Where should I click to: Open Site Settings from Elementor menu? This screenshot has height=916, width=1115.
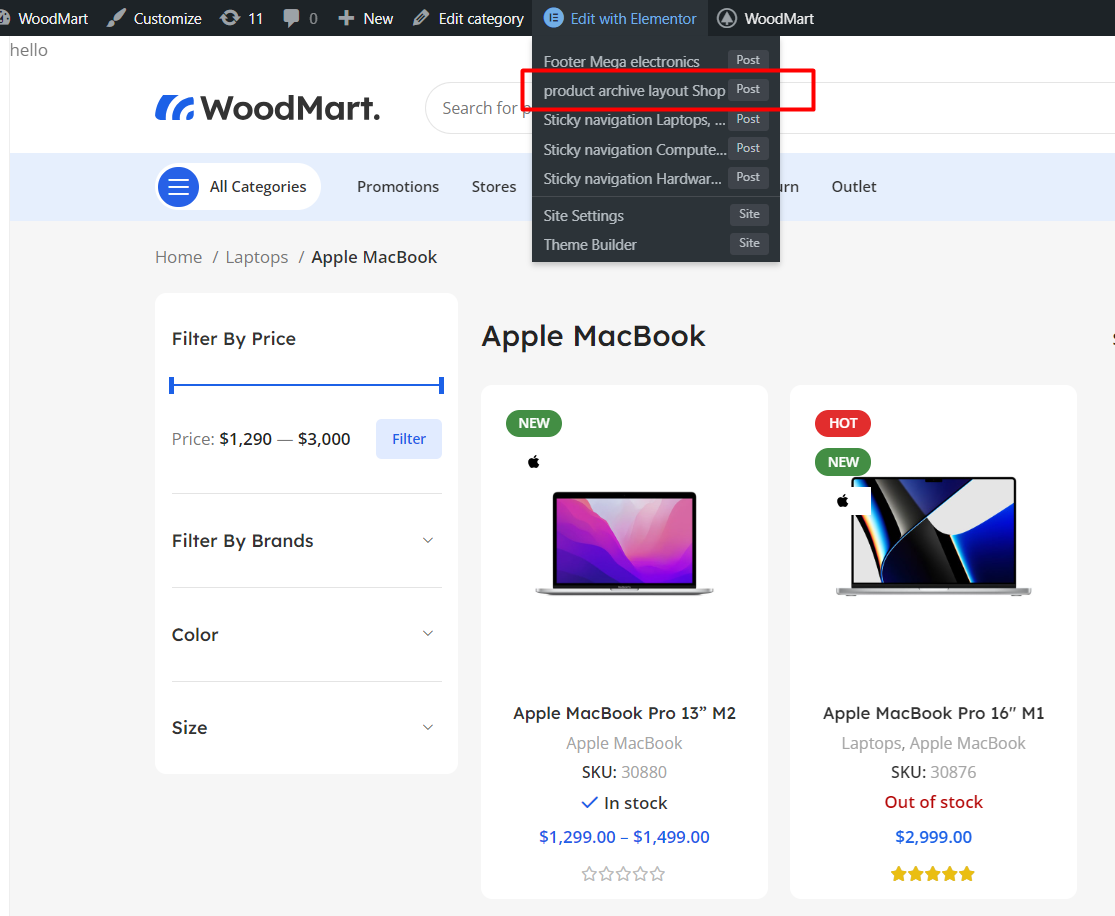[x=656, y=215]
